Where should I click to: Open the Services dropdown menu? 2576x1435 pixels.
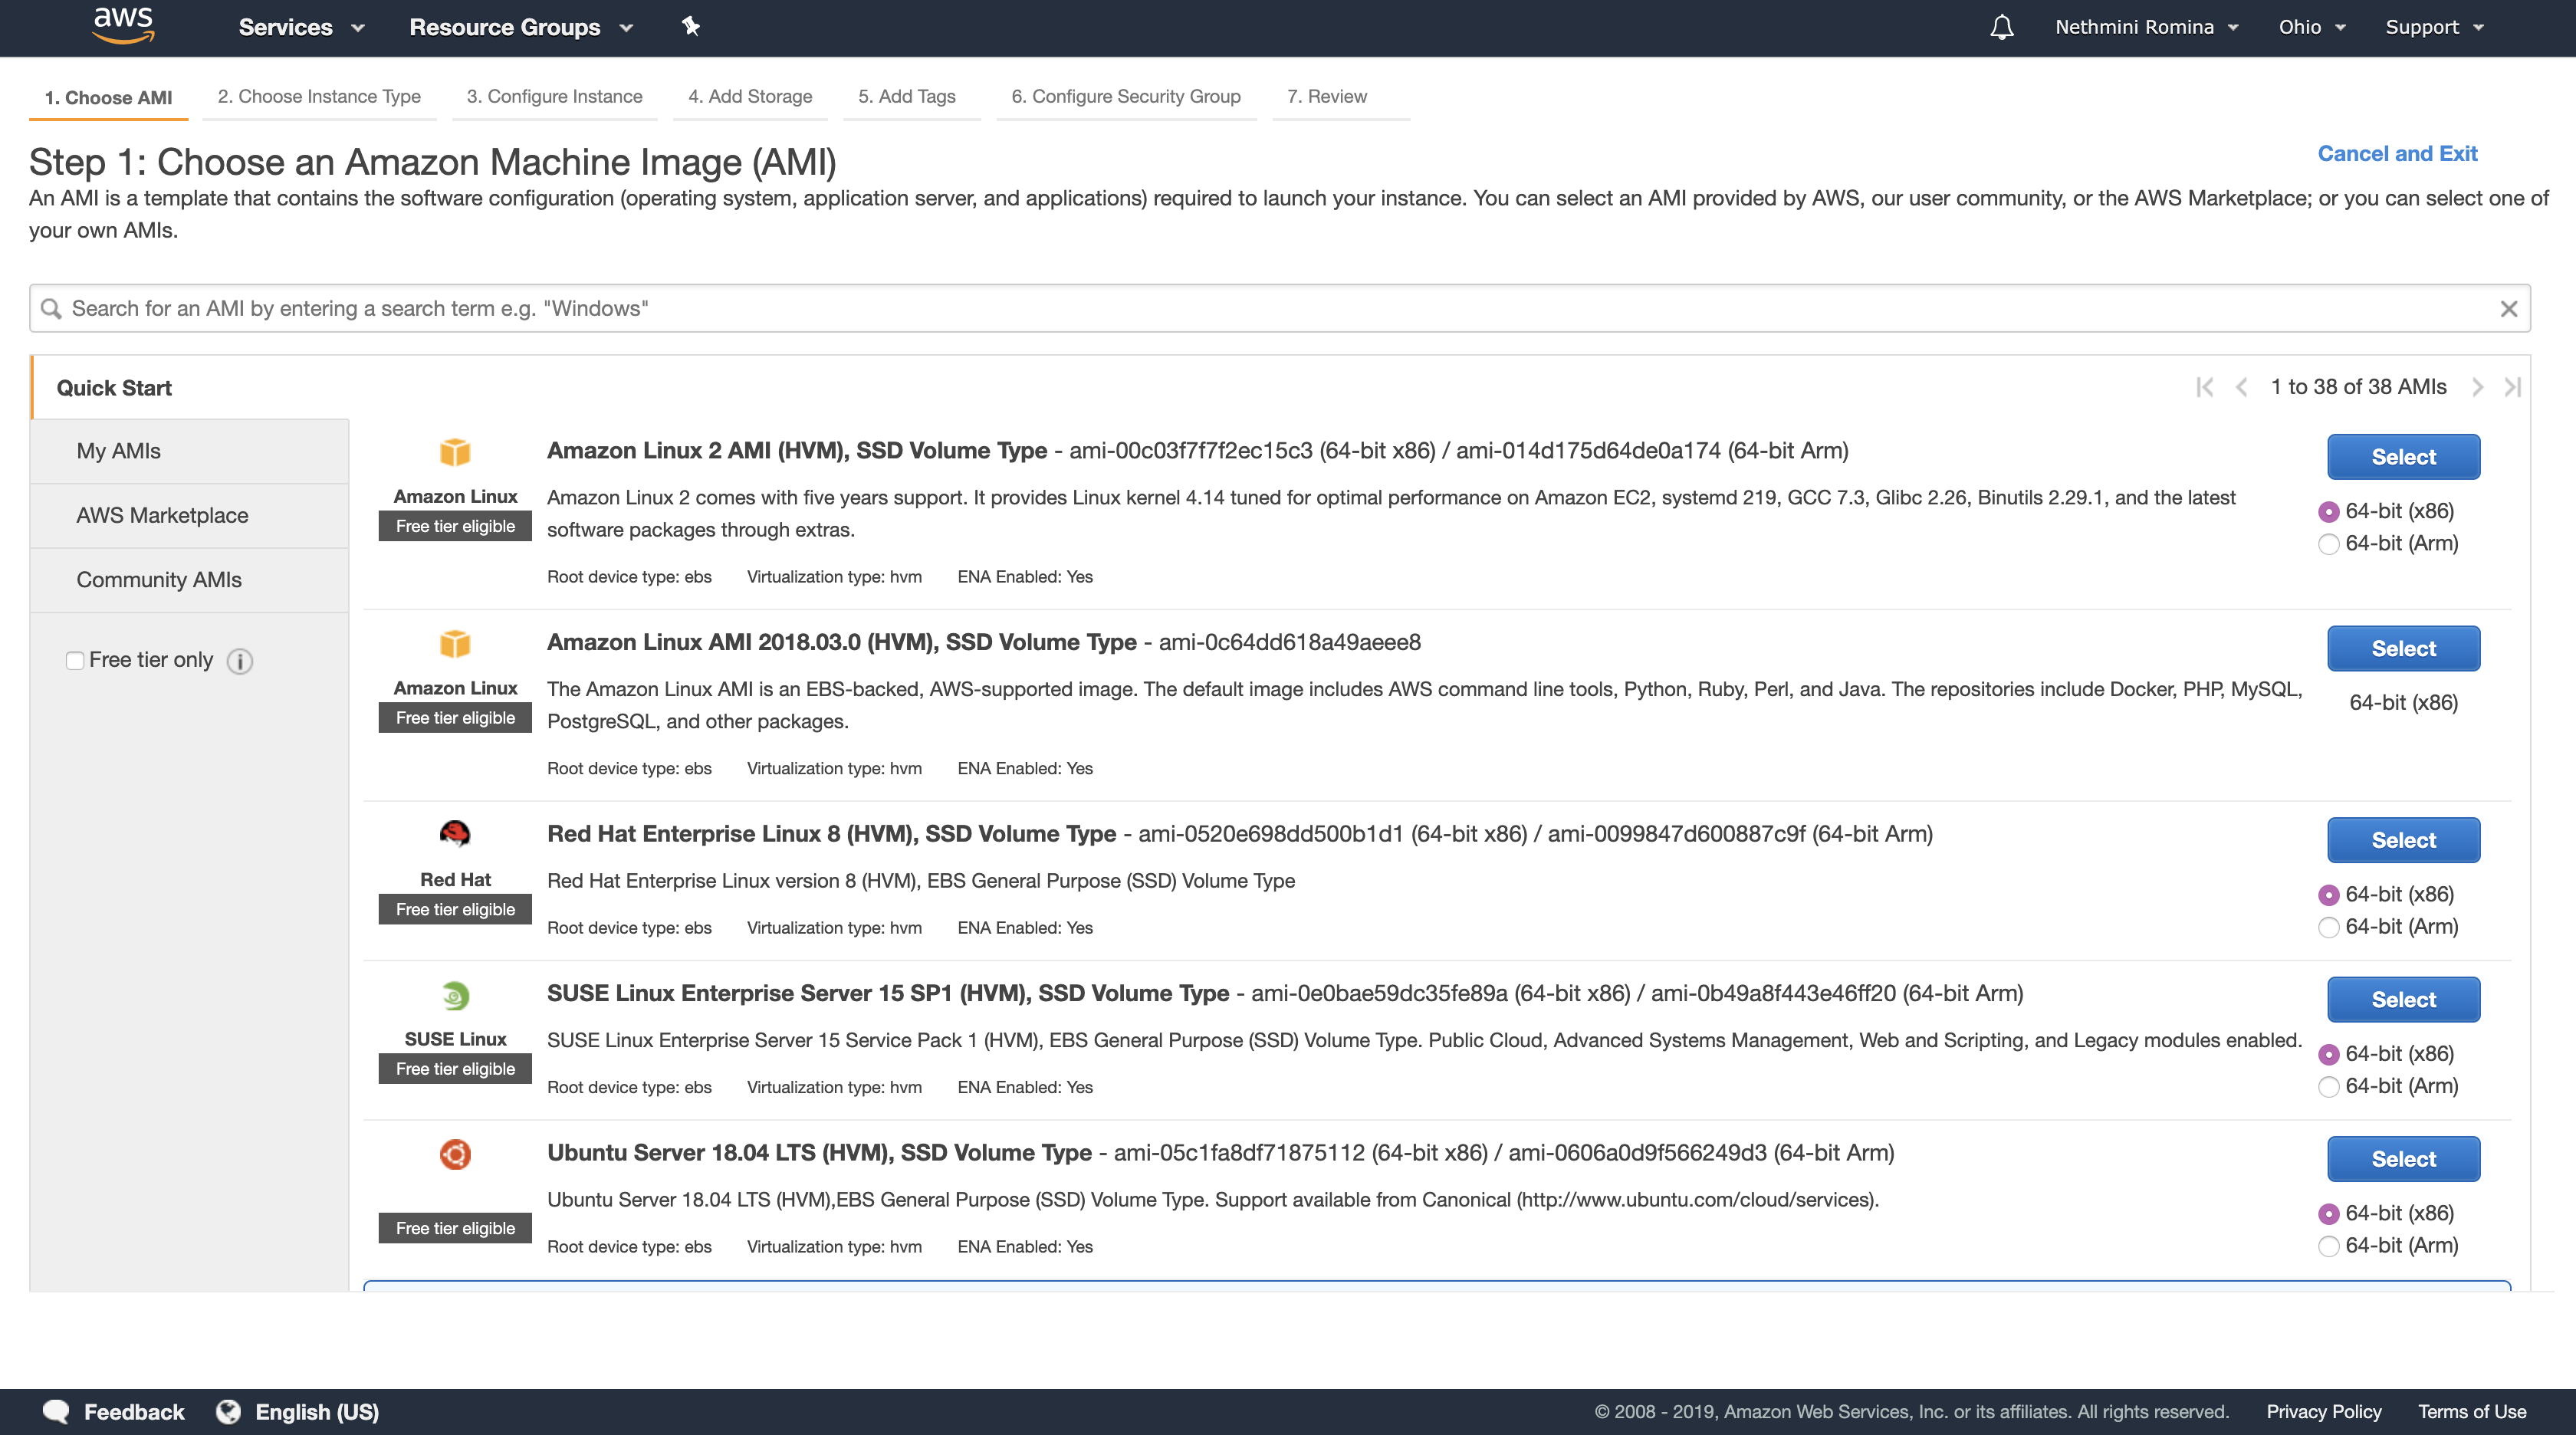click(301, 27)
